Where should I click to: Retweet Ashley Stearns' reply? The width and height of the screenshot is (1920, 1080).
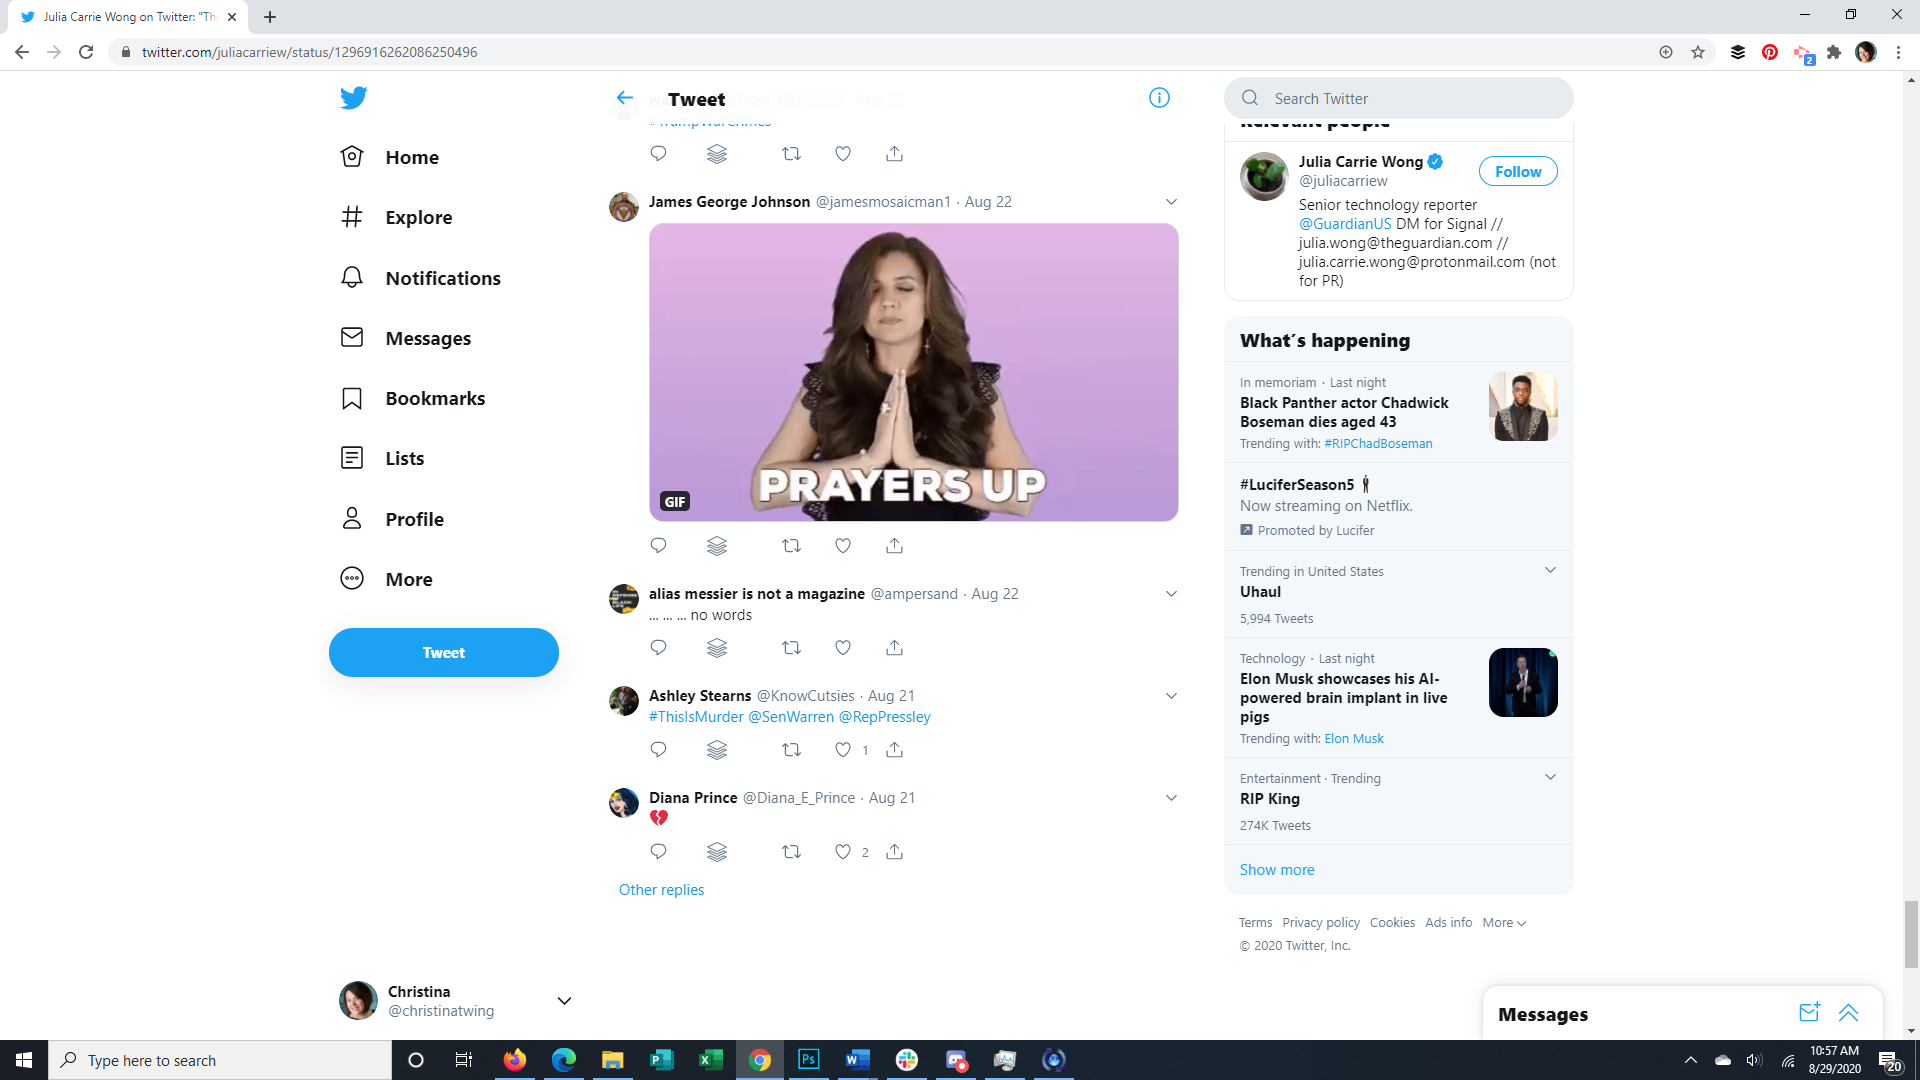pos(791,750)
